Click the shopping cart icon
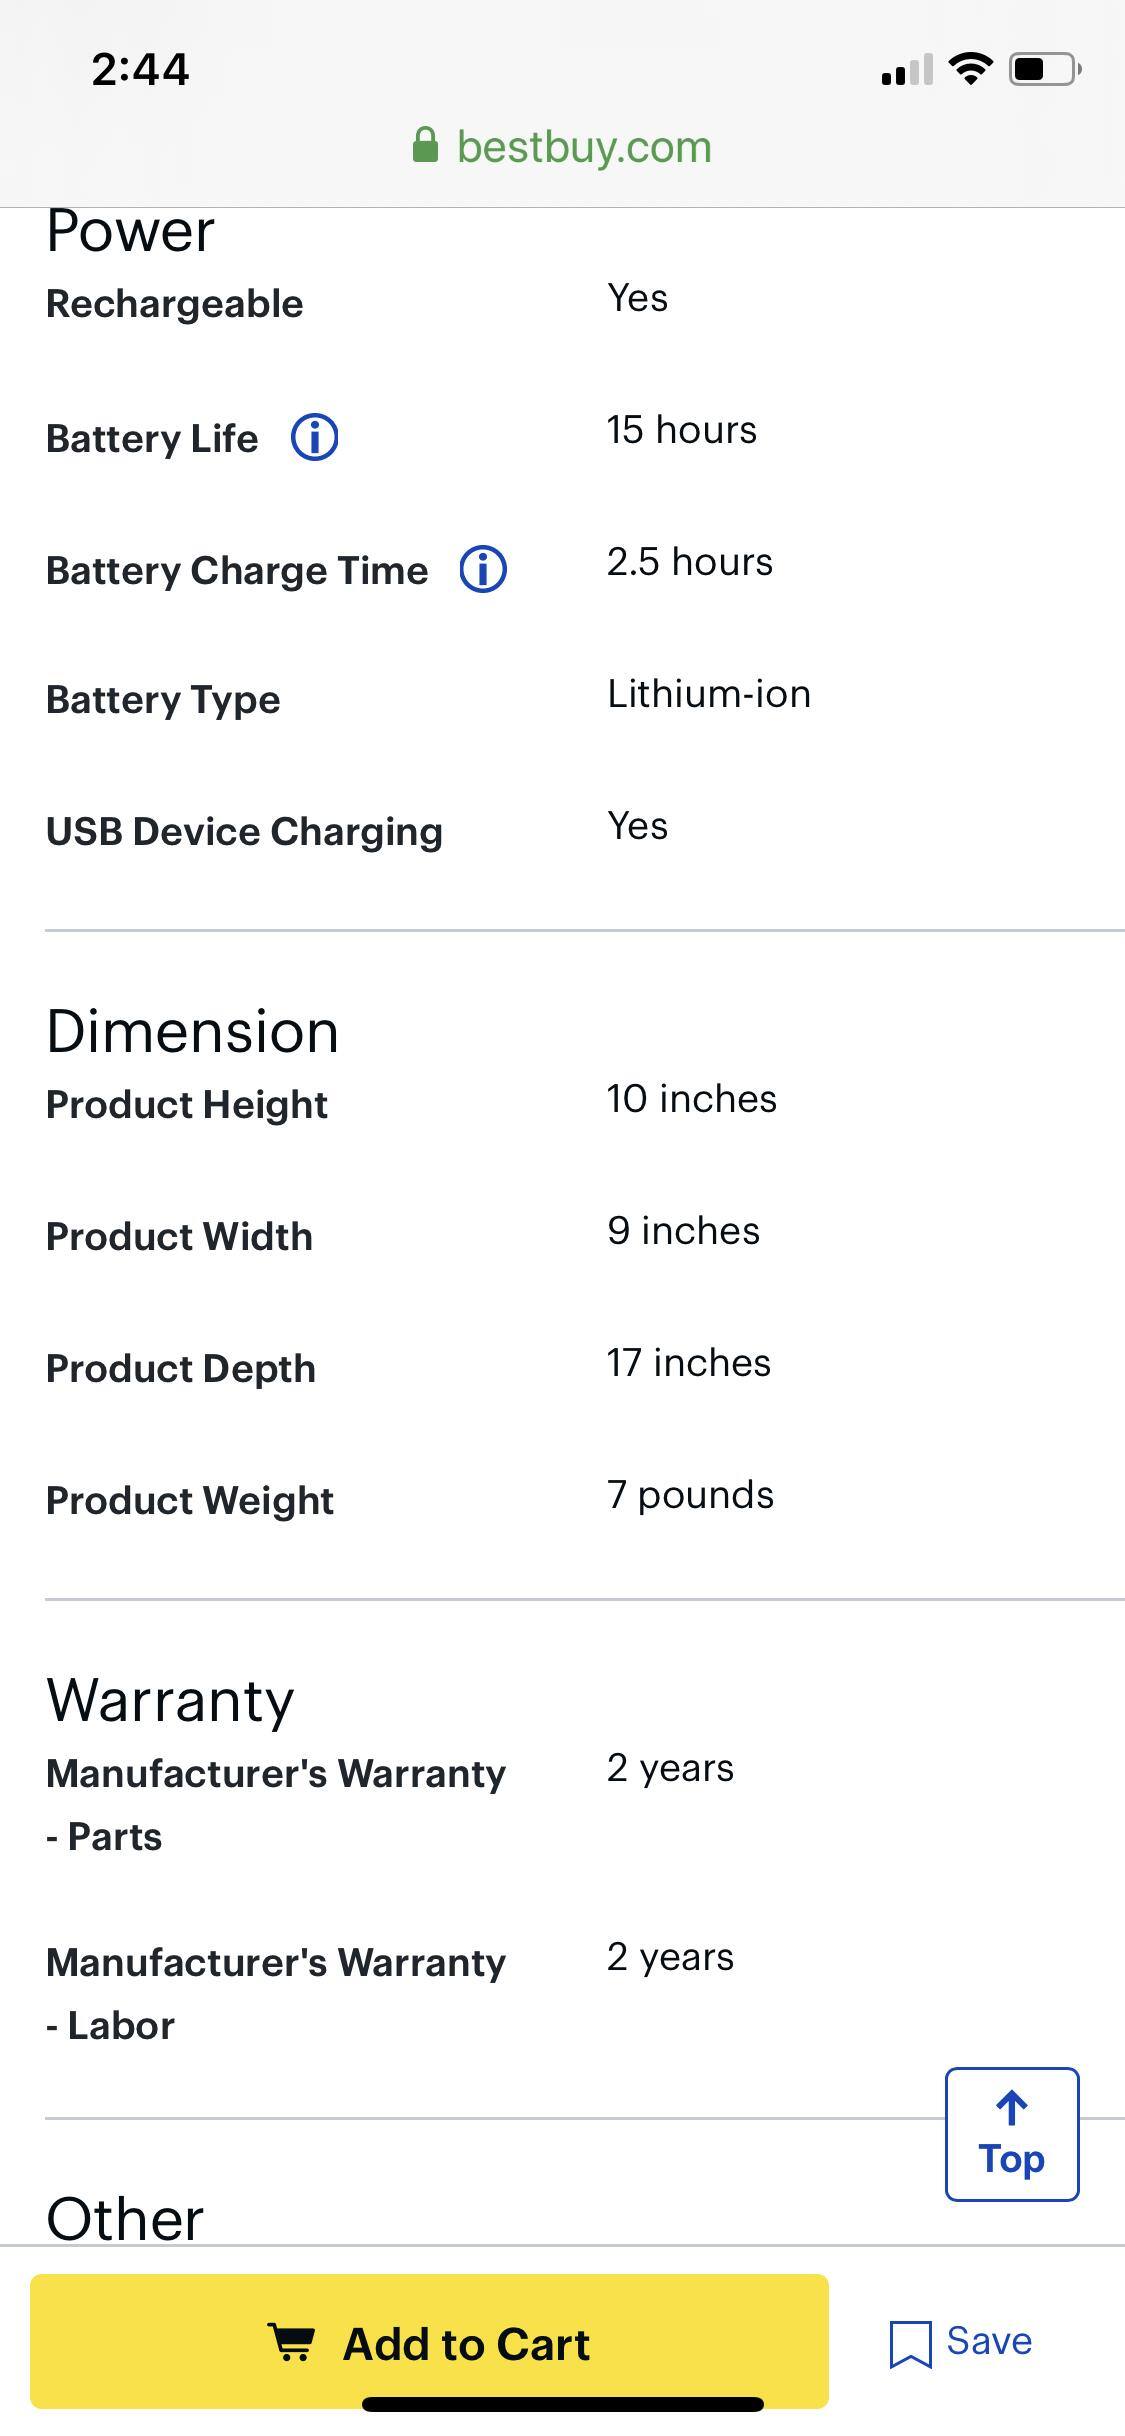The height and width of the screenshot is (2436, 1125). [292, 2342]
